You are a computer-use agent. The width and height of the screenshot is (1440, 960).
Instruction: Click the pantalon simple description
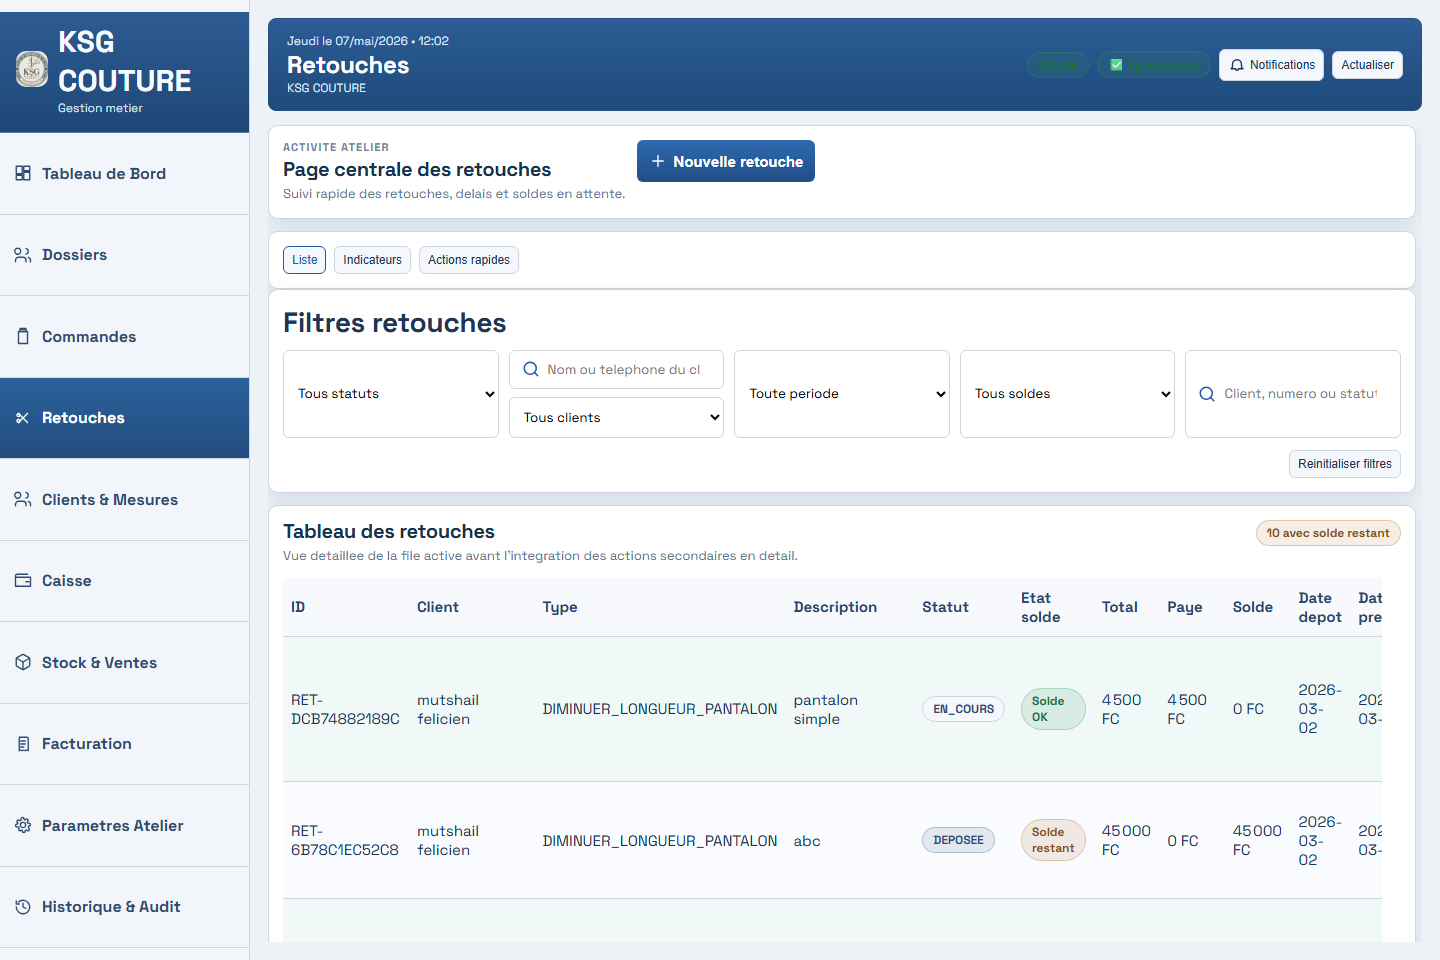pyautogui.click(x=826, y=709)
